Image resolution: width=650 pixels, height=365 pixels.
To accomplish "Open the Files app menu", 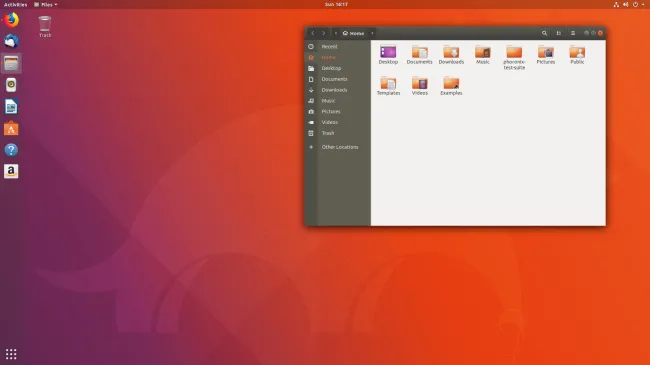I will point(46,5).
